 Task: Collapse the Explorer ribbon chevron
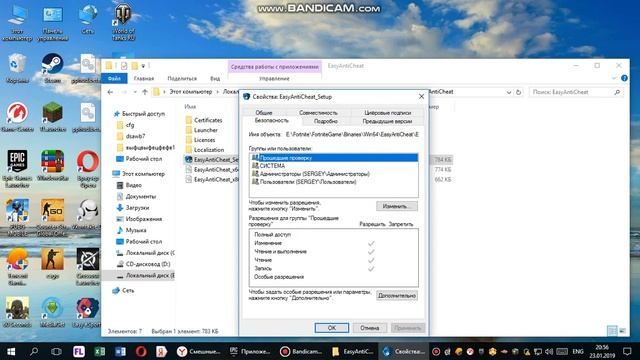(614, 78)
